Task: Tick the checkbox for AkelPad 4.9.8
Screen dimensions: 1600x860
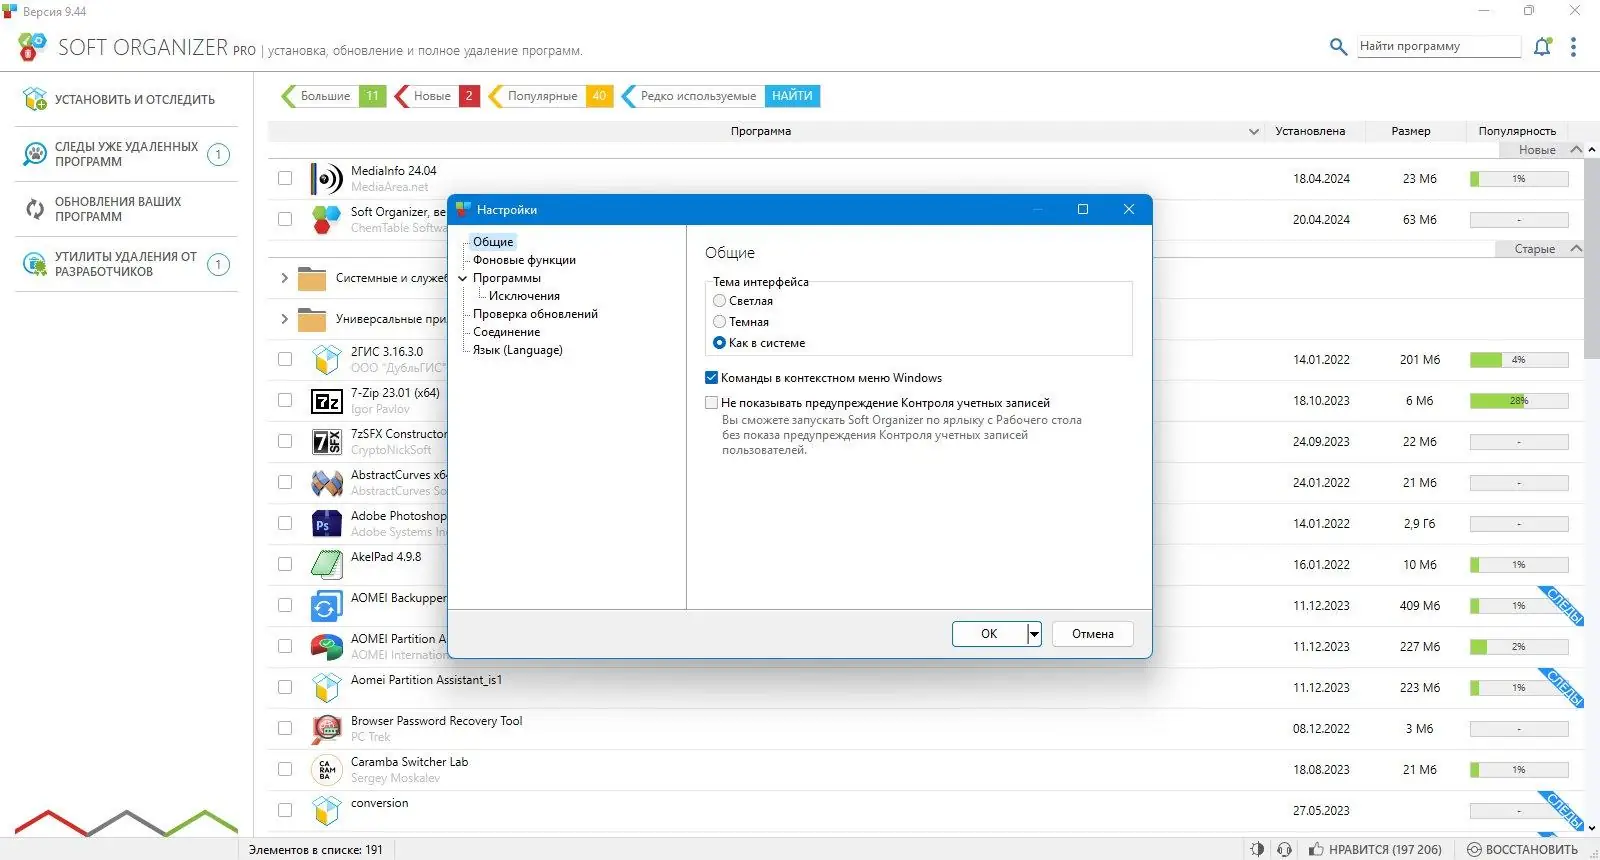Action: click(285, 564)
